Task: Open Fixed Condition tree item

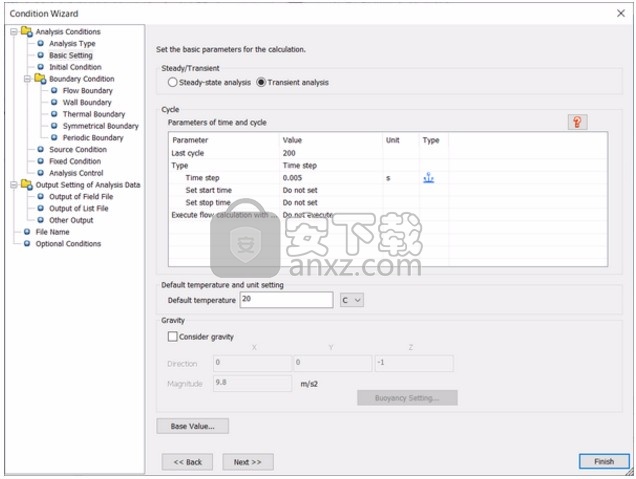Action: (75, 161)
